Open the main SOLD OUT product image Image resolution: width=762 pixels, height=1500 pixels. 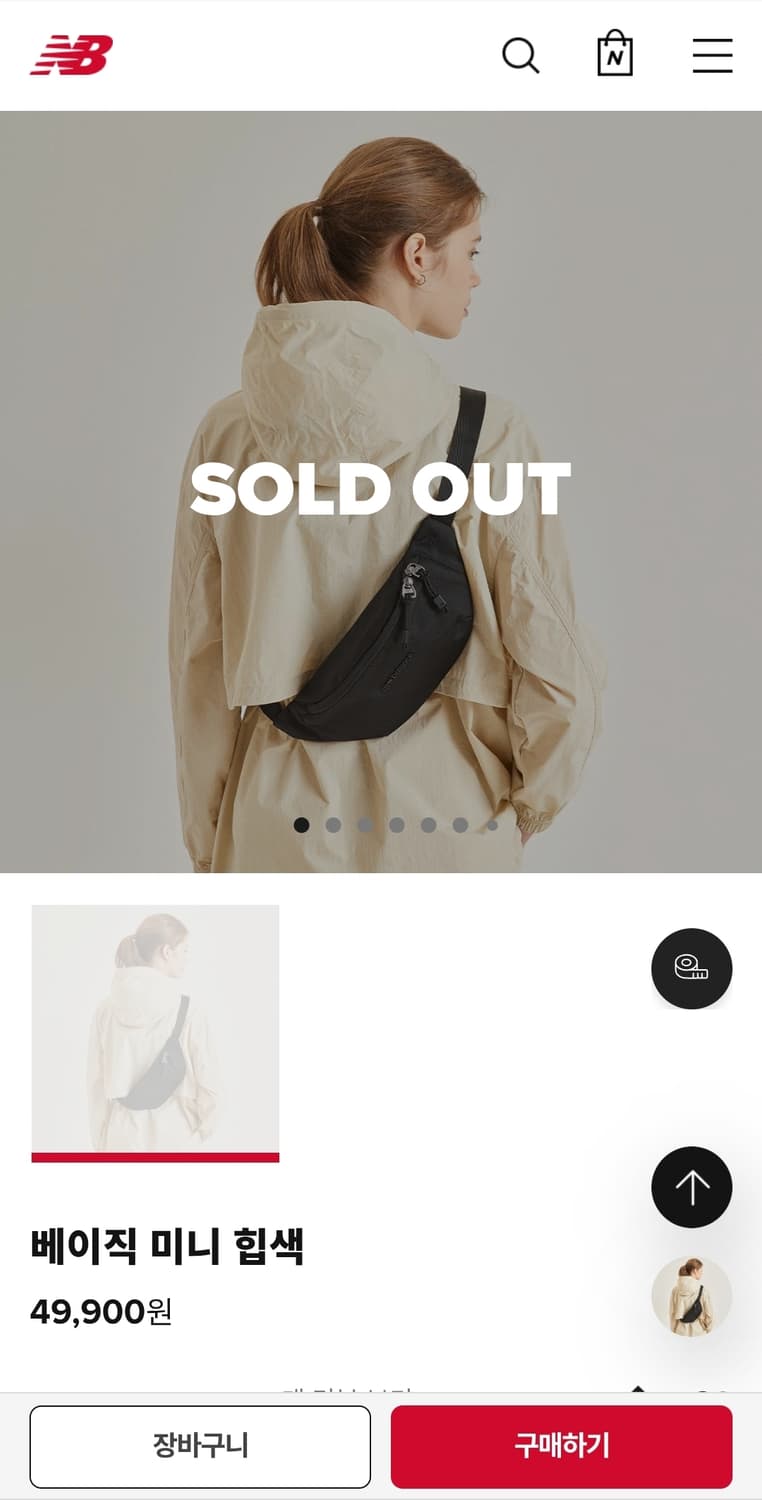(x=381, y=491)
